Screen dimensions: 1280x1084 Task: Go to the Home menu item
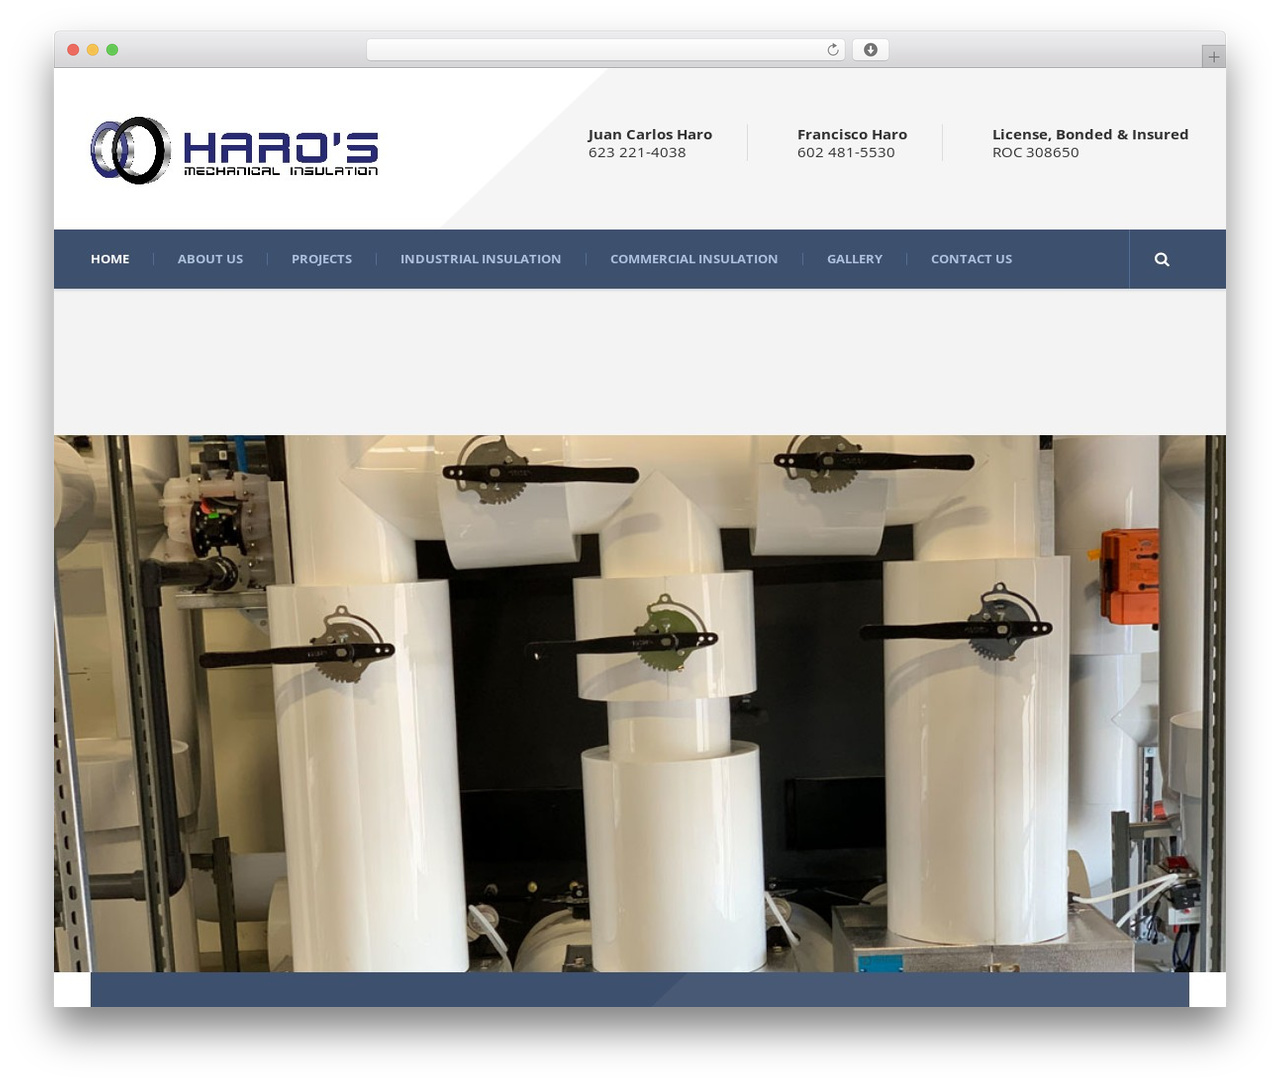pyautogui.click(x=110, y=259)
